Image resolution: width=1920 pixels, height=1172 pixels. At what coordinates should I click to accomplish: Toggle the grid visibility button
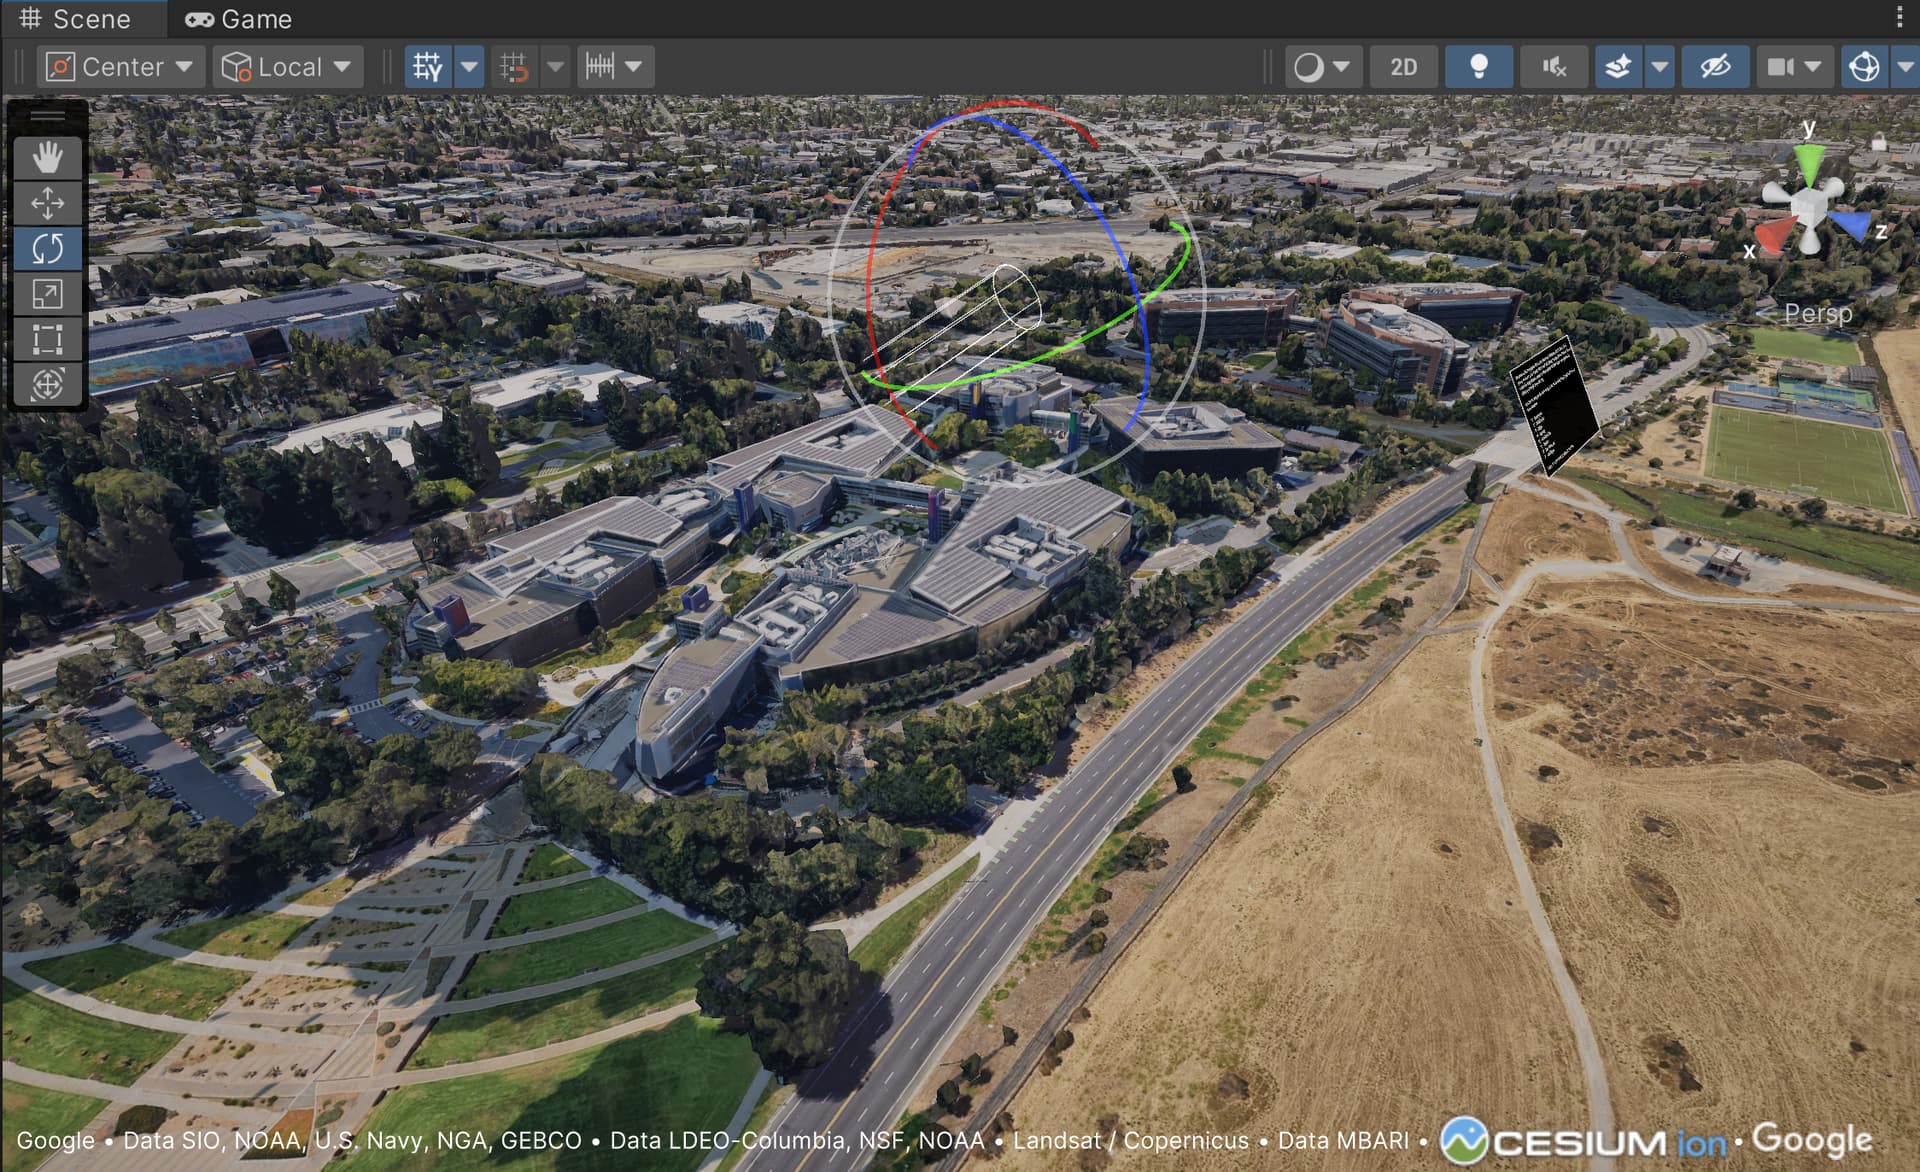(428, 67)
